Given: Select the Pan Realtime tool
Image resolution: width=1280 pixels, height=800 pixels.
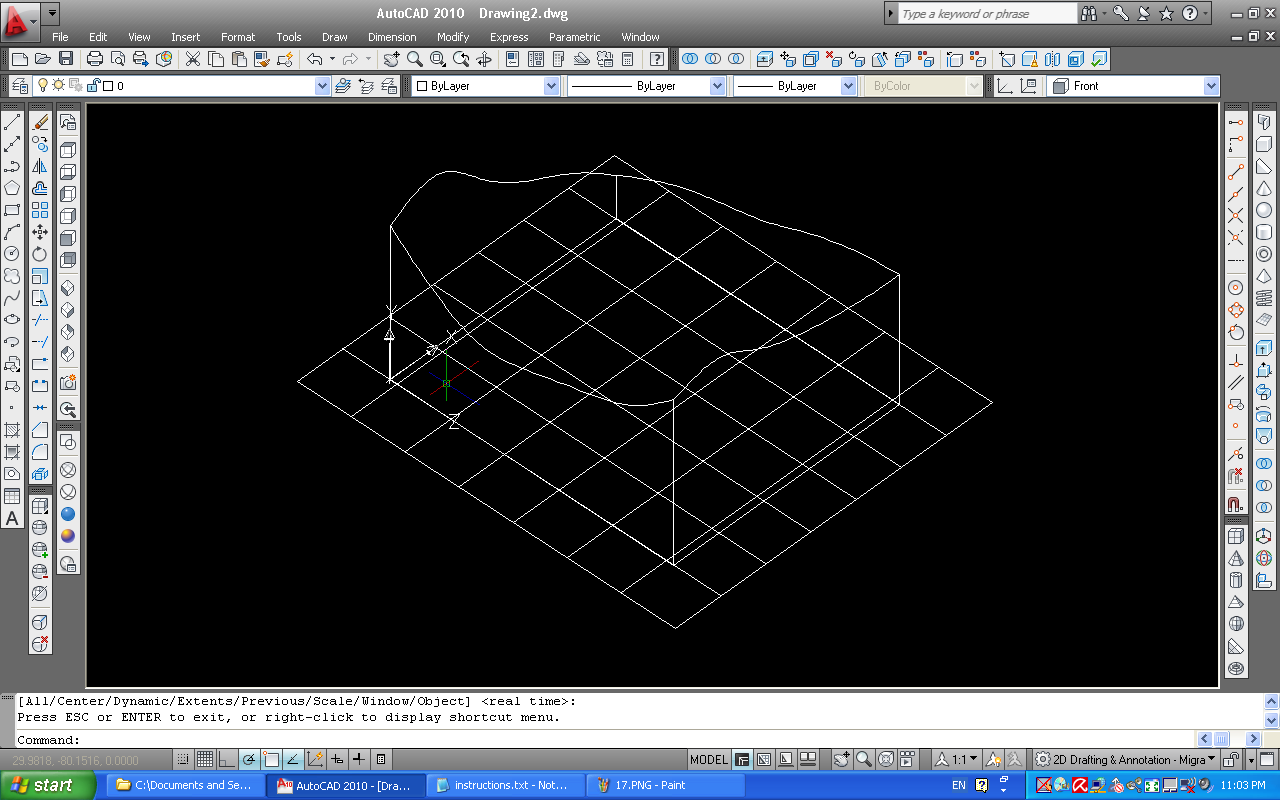Looking at the screenshot, I should (391, 58).
